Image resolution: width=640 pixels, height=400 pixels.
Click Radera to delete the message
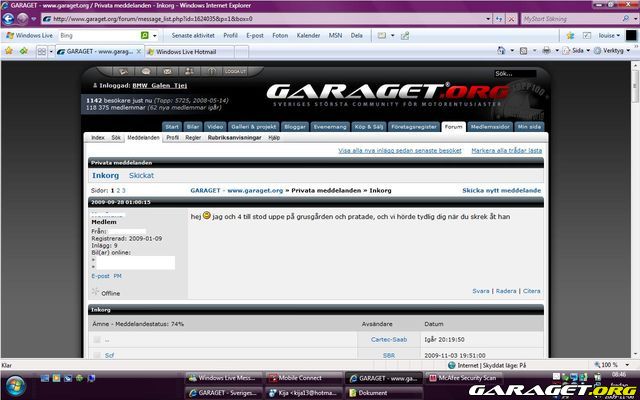tap(506, 291)
